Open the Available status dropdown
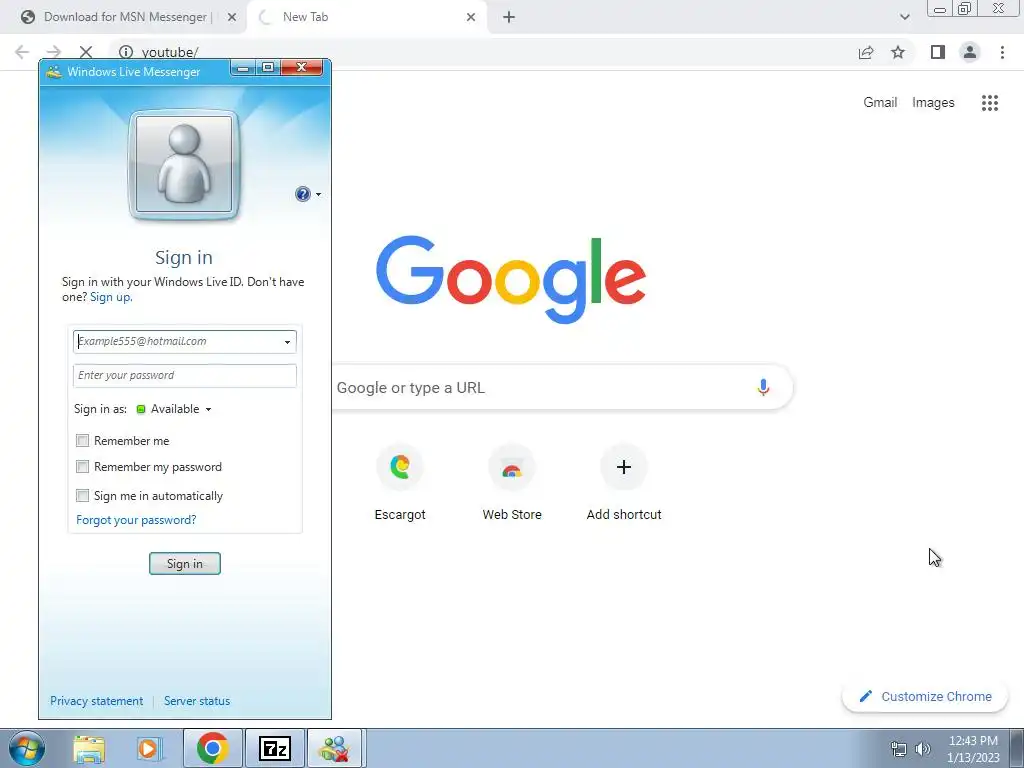 [x=174, y=409]
